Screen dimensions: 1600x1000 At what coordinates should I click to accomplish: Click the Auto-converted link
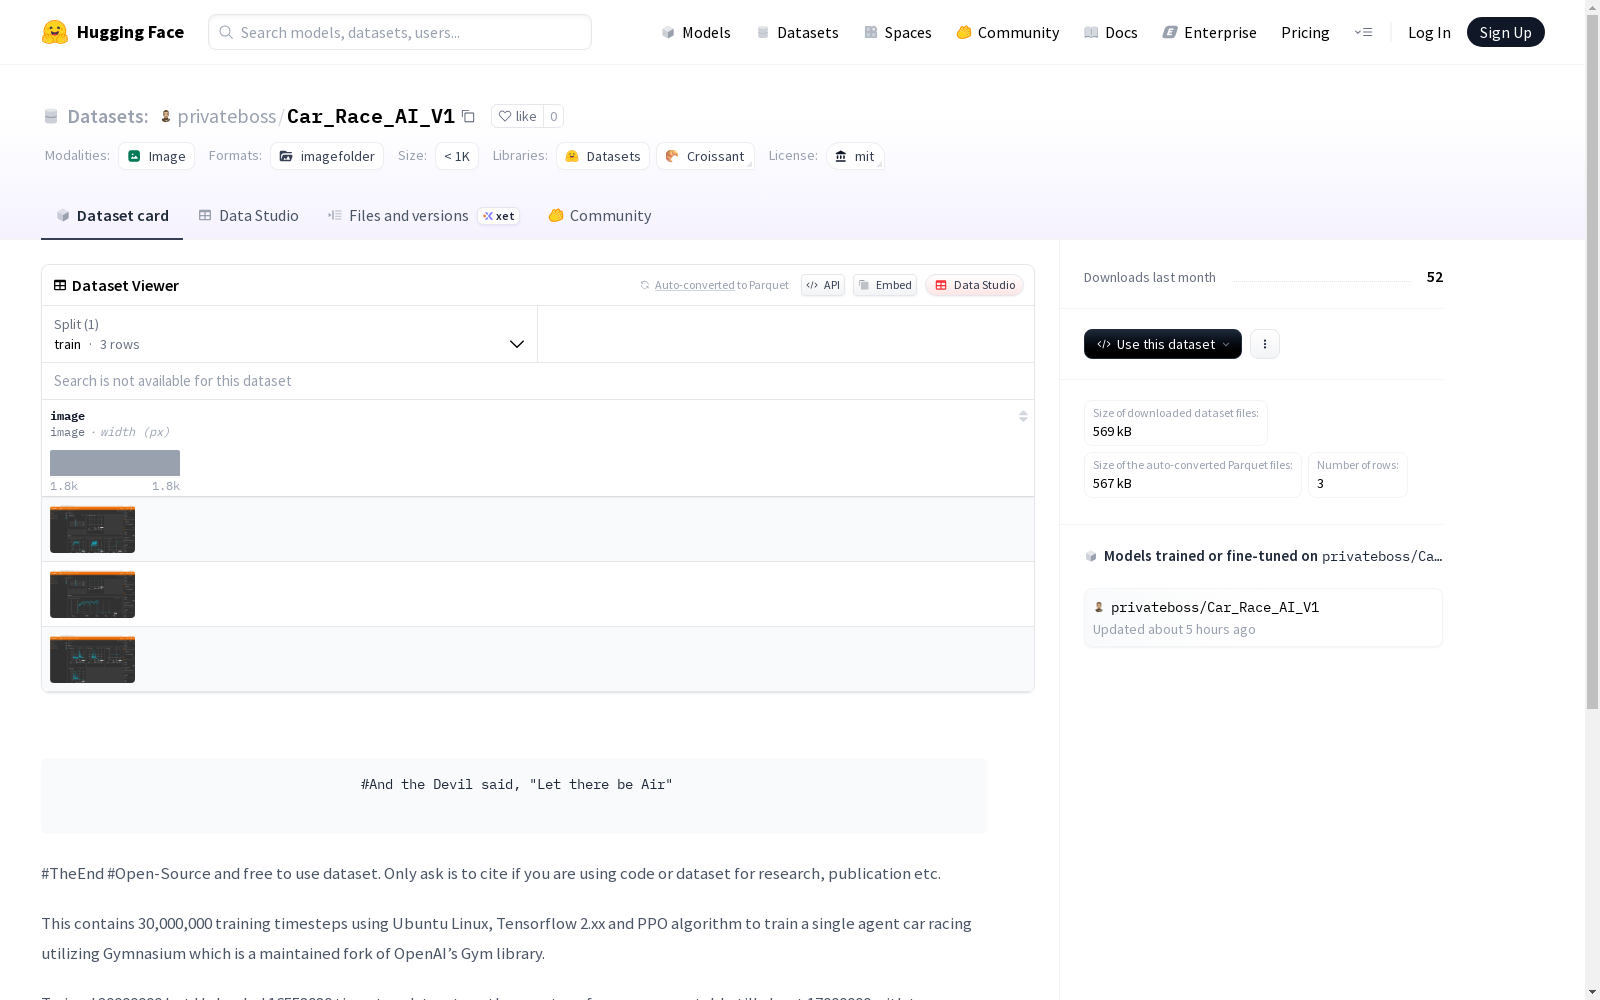click(694, 285)
